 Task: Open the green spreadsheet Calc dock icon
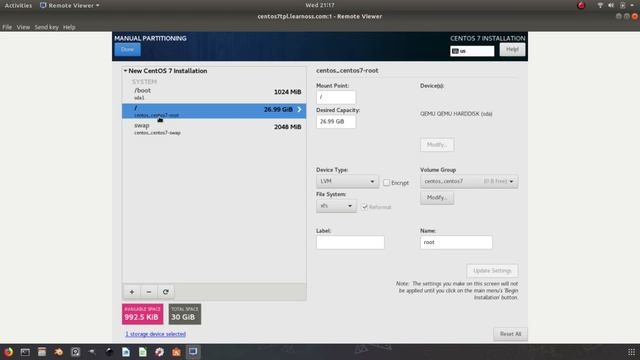pos(142,352)
